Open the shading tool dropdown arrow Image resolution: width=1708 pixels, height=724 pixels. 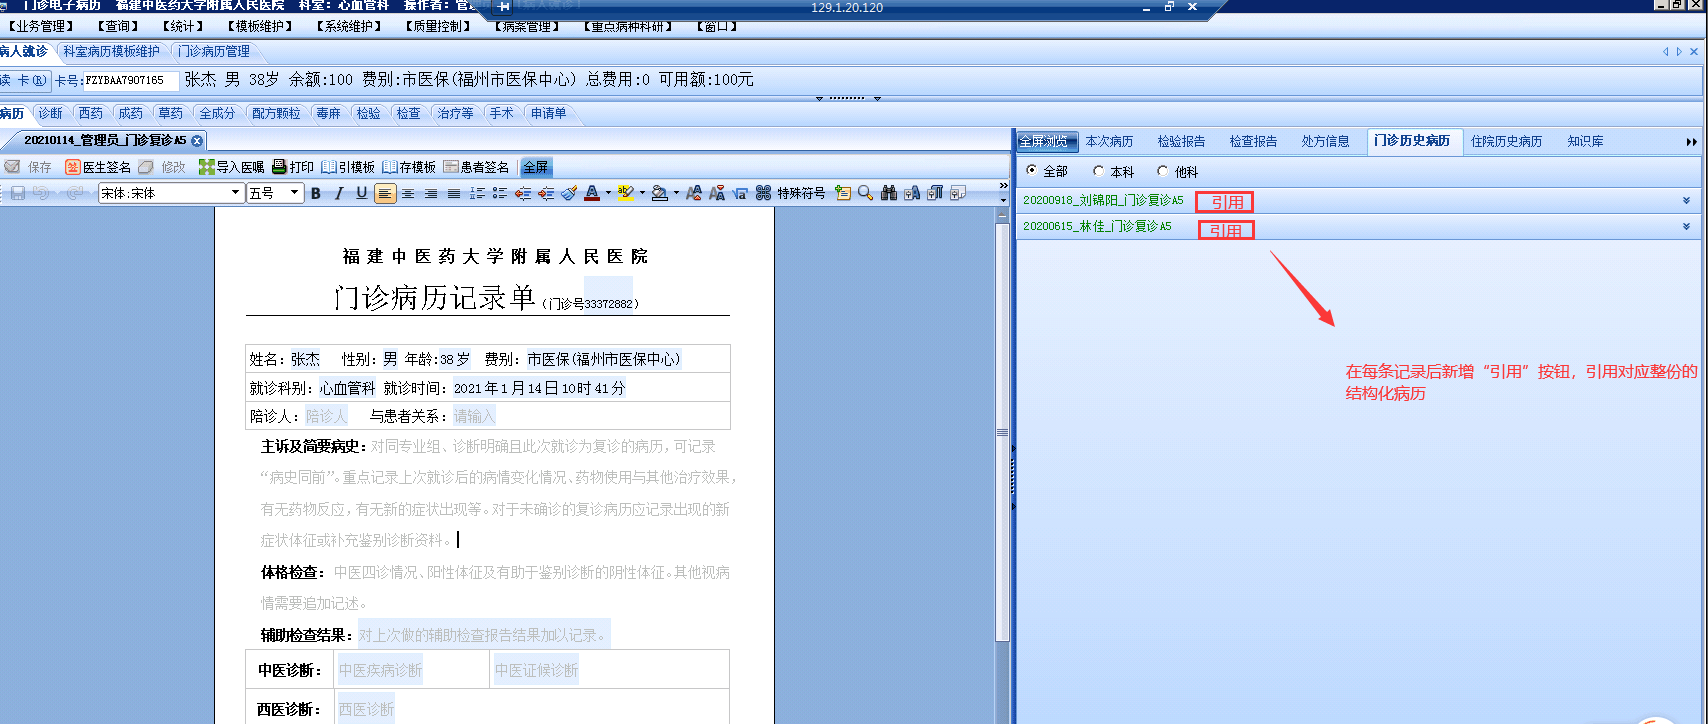676,193
